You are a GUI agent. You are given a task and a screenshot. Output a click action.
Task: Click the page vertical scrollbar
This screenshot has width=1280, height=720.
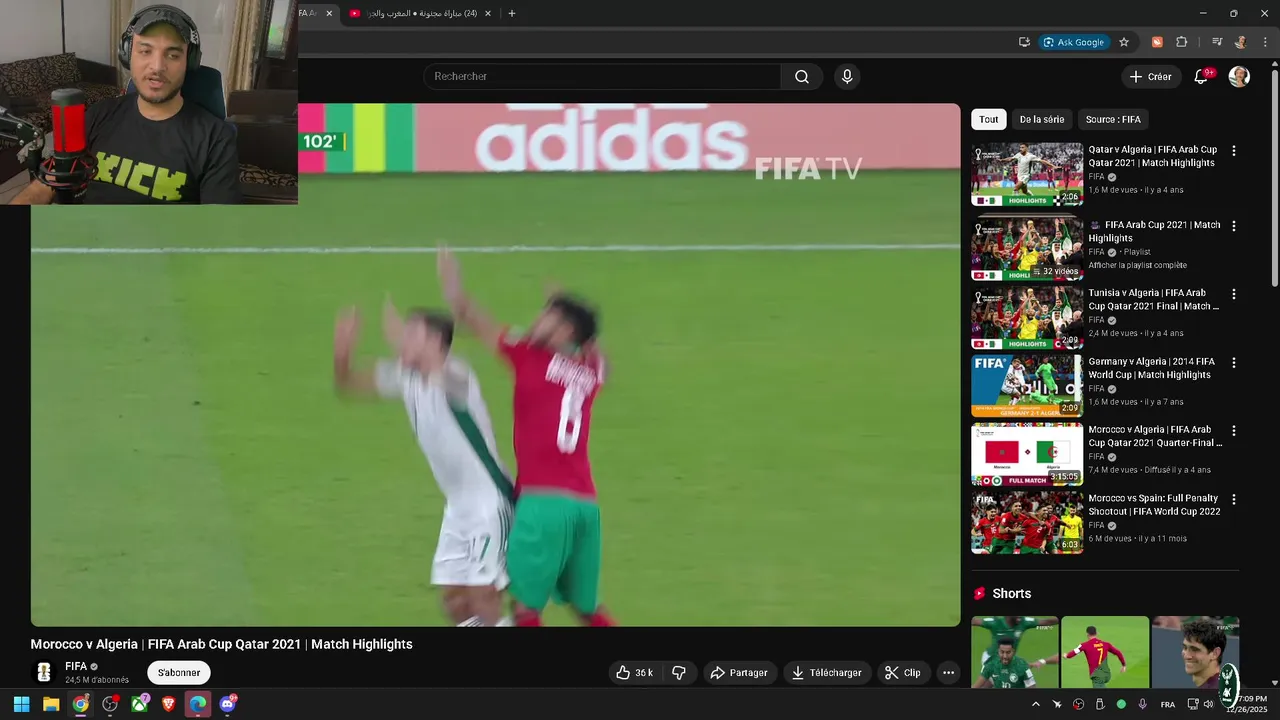(1274, 180)
